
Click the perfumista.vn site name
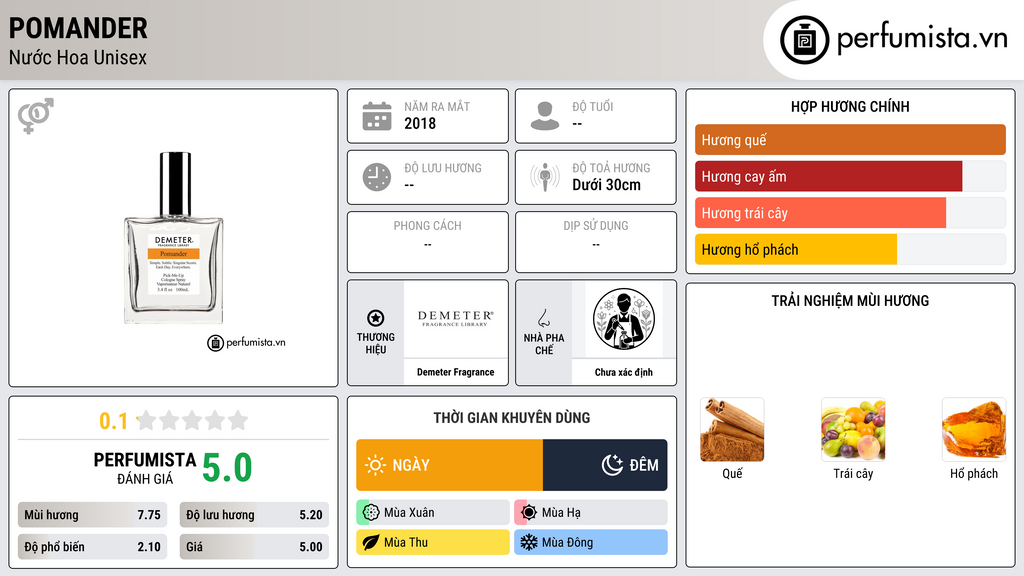point(922,38)
